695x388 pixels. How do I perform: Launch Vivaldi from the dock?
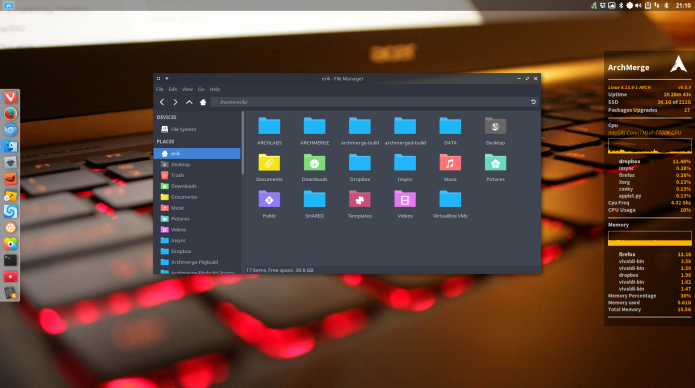click(10, 97)
